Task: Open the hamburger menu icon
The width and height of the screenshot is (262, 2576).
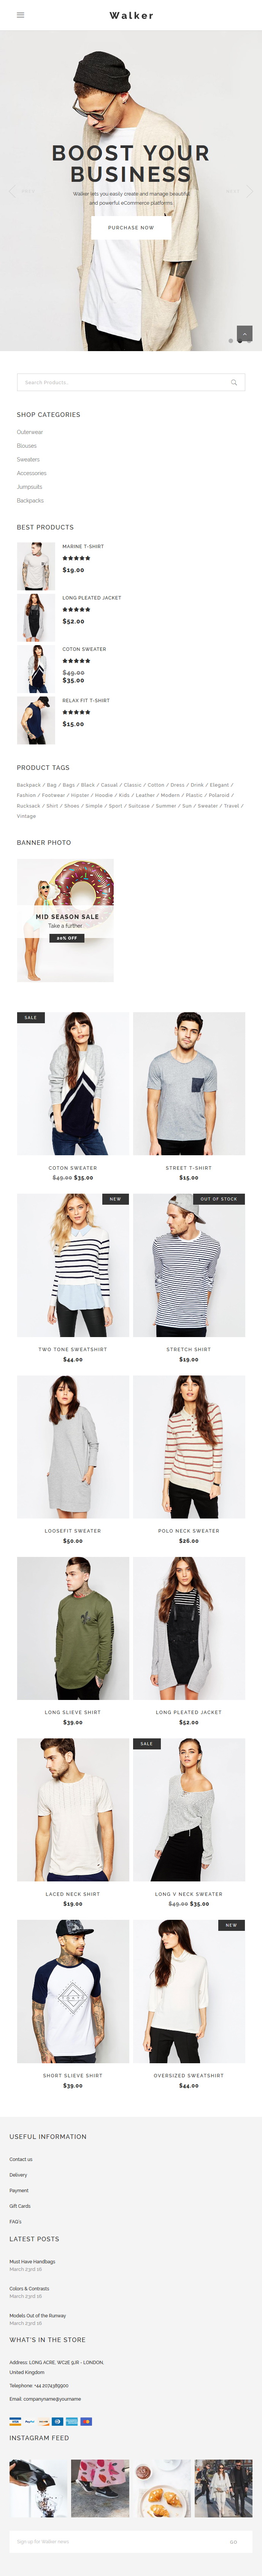Action: [20, 15]
